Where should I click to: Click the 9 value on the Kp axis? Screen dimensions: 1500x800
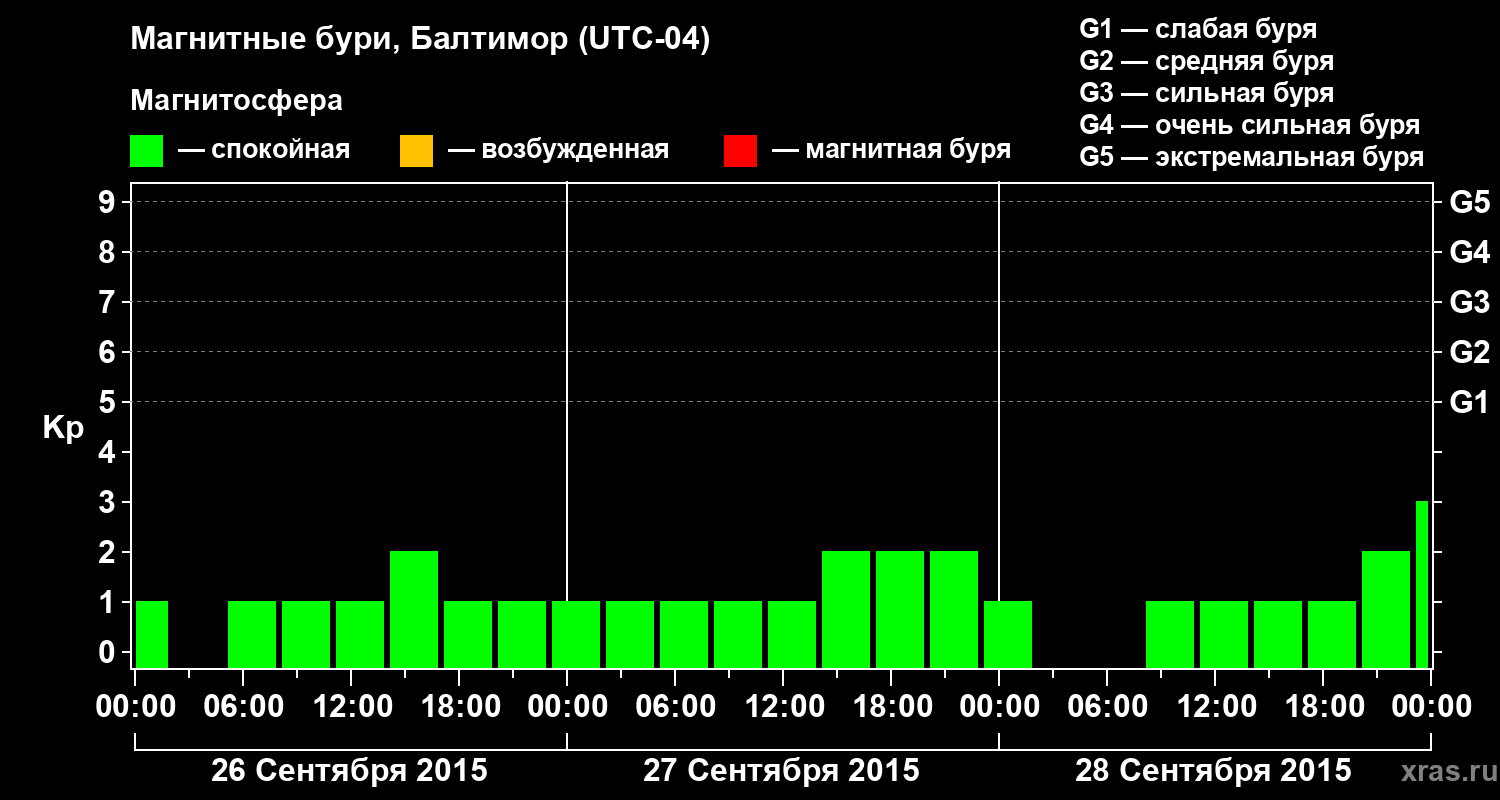[x=108, y=203]
